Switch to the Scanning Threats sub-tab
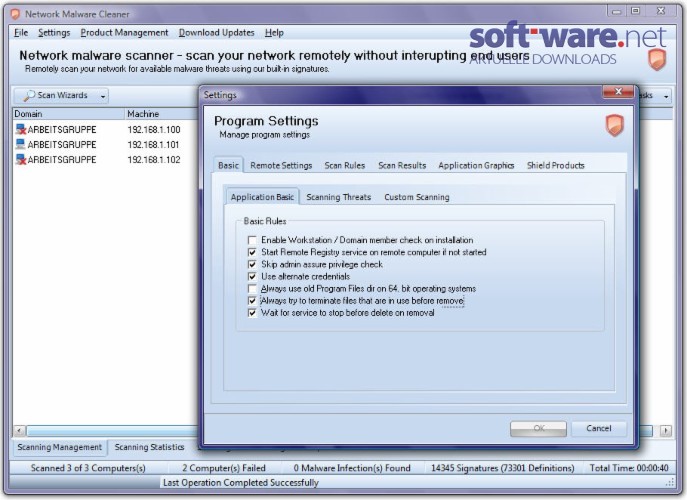687x500 pixels. point(339,197)
